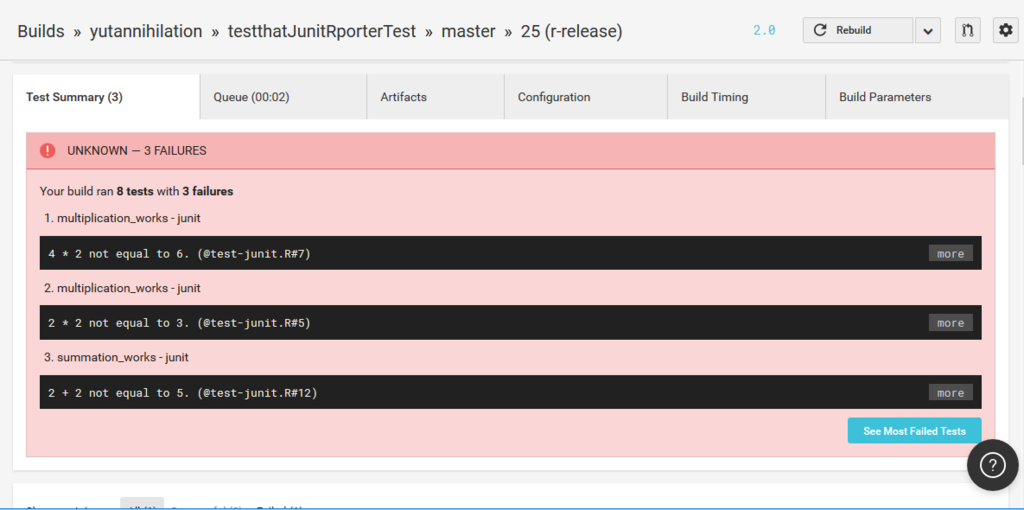
Task: Expand 'more' for 4 * 2 failure
Action: click(951, 253)
